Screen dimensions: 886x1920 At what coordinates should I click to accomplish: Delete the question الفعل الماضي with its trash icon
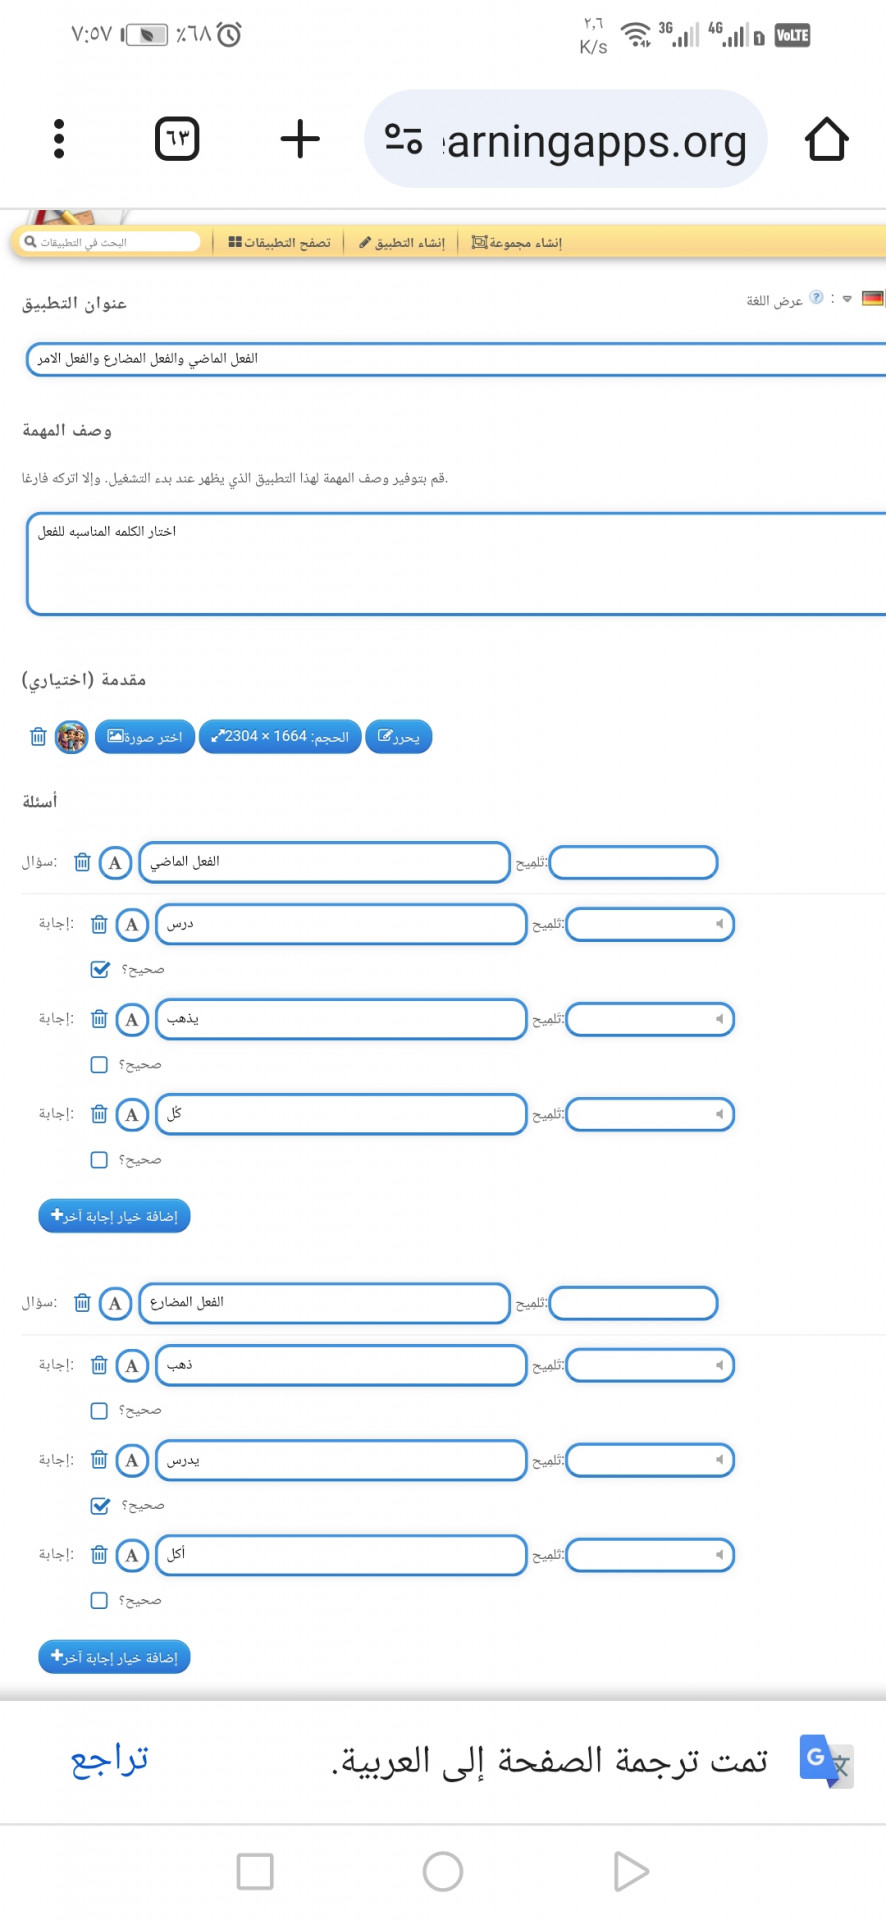pos(83,862)
